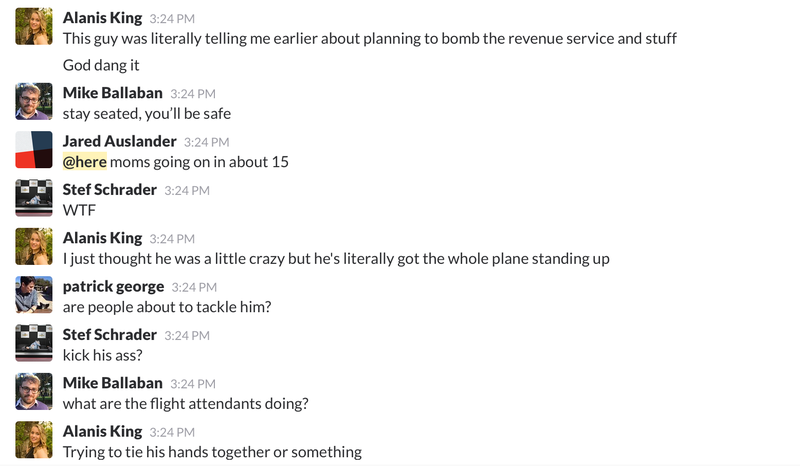Open Jared Auslander's red and blue avatar

pyautogui.click(x=34, y=150)
